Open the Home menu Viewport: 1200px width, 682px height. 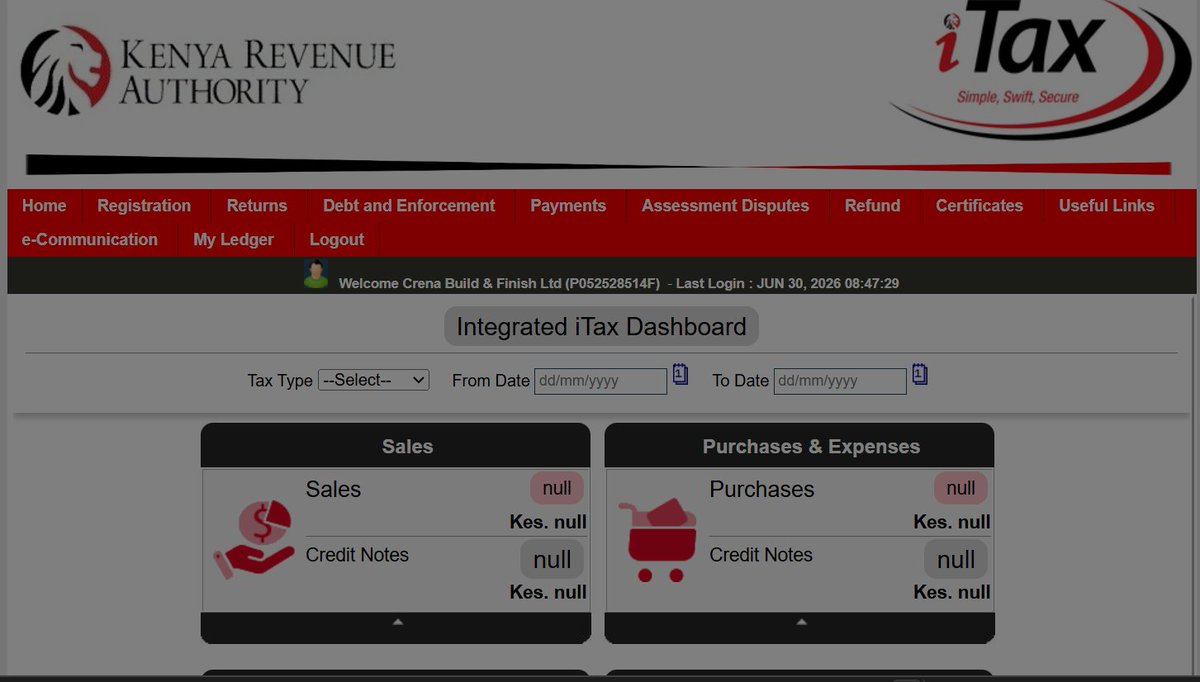(x=44, y=206)
